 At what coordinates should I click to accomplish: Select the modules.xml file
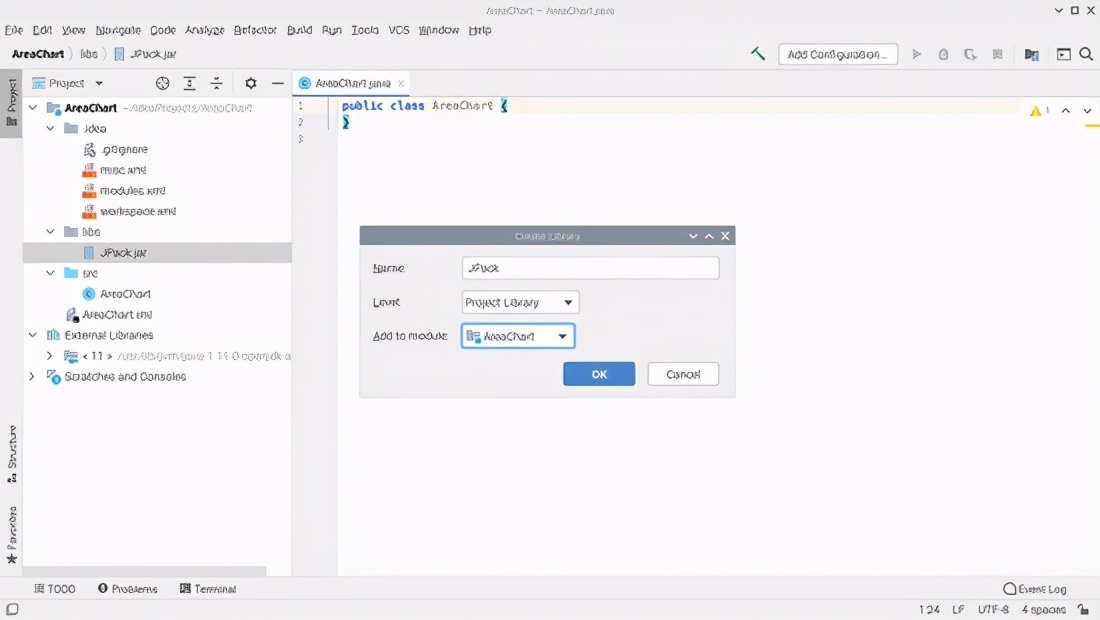(x=133, y=191)
